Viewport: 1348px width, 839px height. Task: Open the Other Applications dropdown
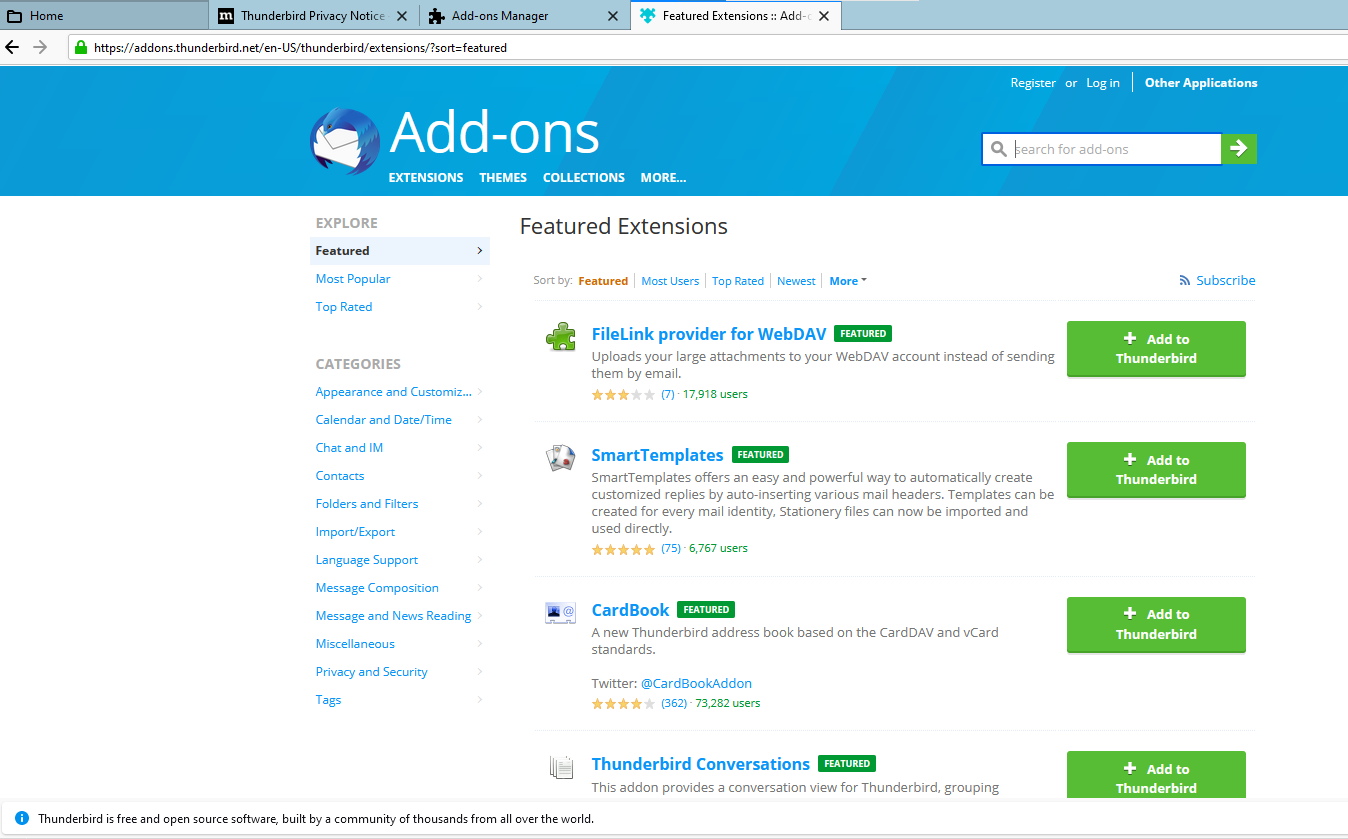point(1201,83)
